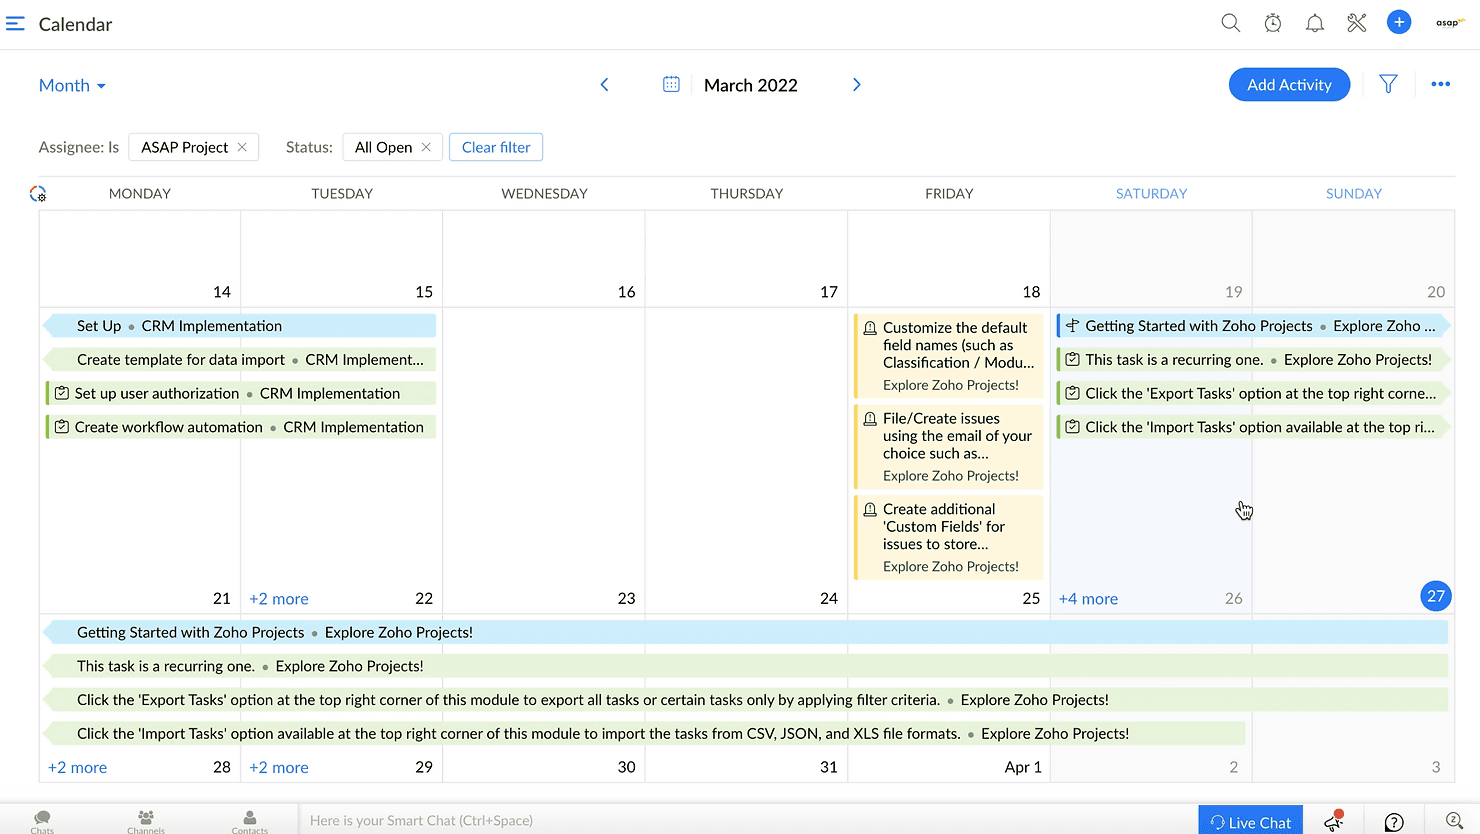This screenshot has height=834, width=1480.
Task: Open File/Create issues using the email issue
Action: click(948, 447)
